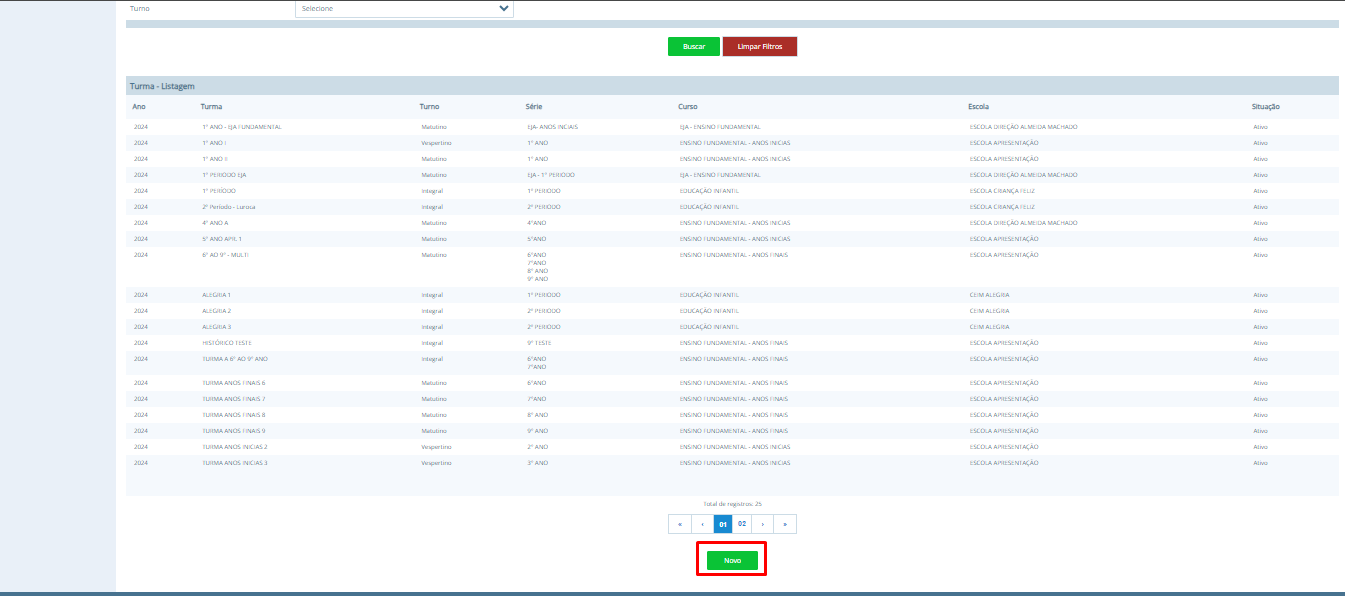The width and height of the screenshot is (1345, 596).
Task: Click 'ENSINO FUNDAMENTAL - ANOS FINAIS' in '6º AO 9º - MULTI' row
Action: [x=733, y=255]
